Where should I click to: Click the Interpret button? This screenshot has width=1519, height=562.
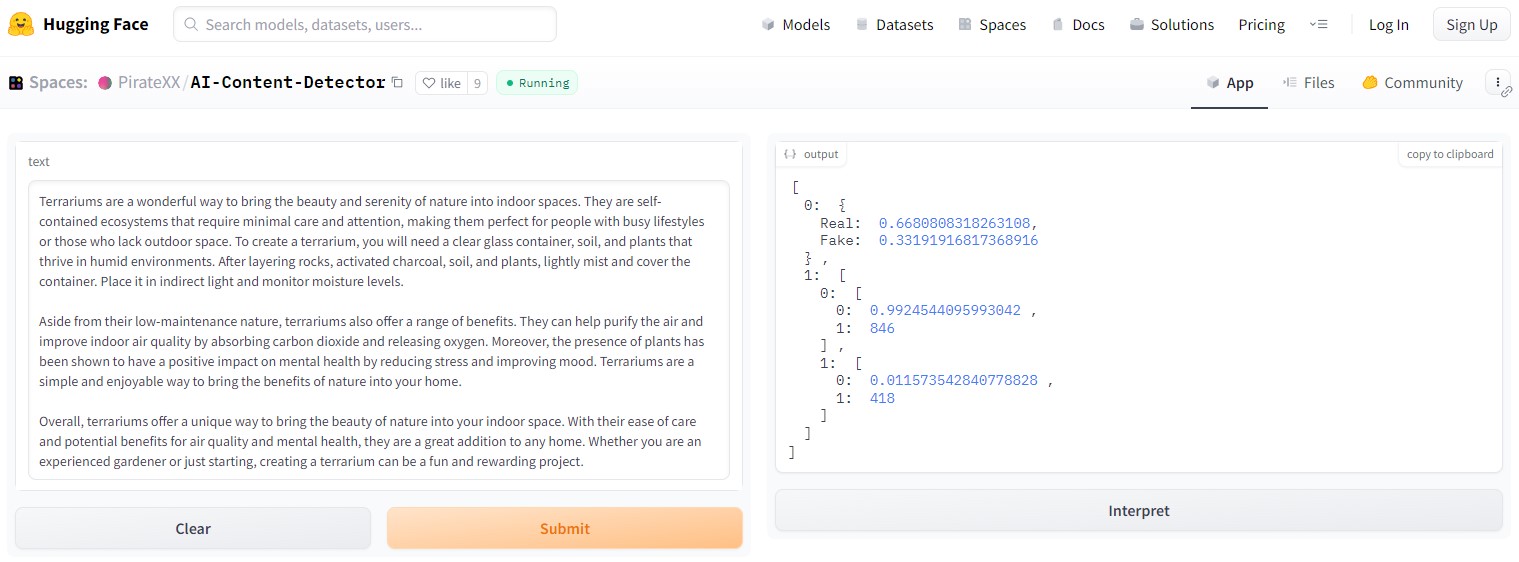coord(1138,511)
